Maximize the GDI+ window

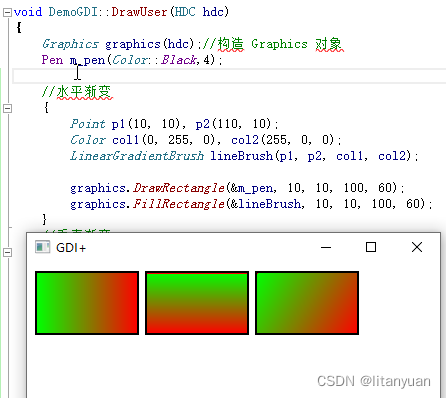(371, 247)
